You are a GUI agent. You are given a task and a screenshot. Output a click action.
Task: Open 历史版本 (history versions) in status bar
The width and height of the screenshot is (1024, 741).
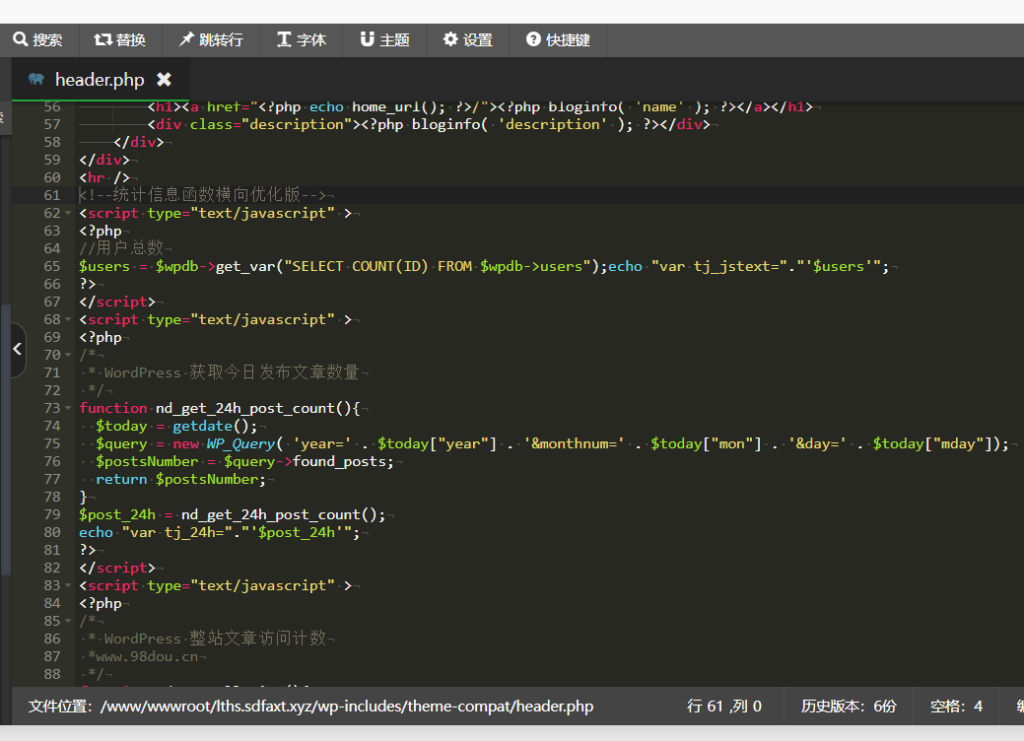click(848, 706)
